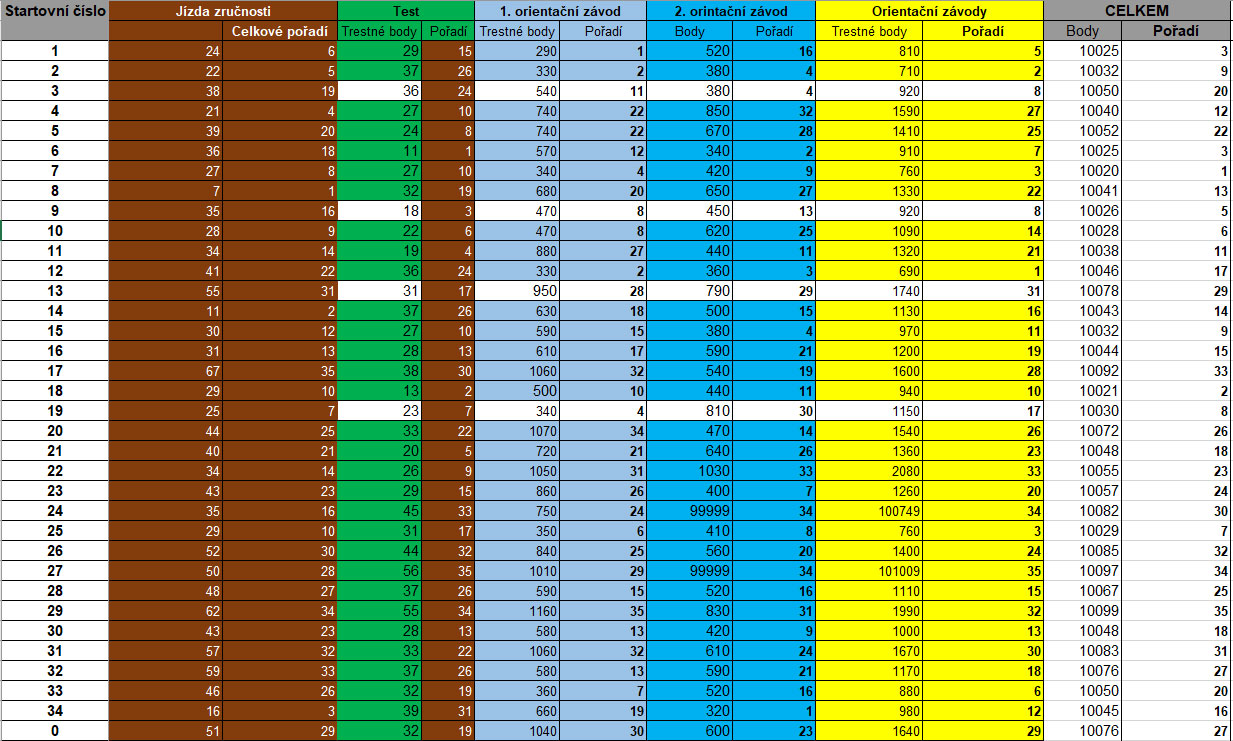Select the 1740 cell in row 13

click(869, 290)
